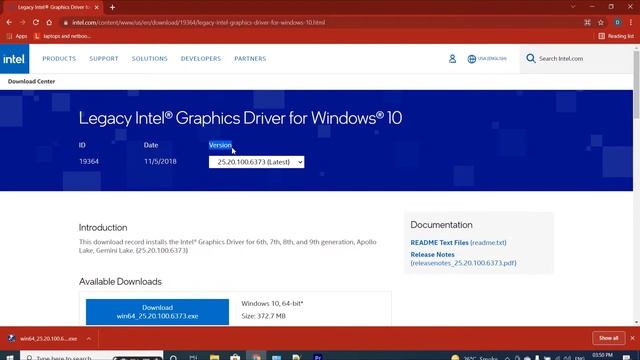Click 'Windows 10, 64-bit*' text

[272, 304]
